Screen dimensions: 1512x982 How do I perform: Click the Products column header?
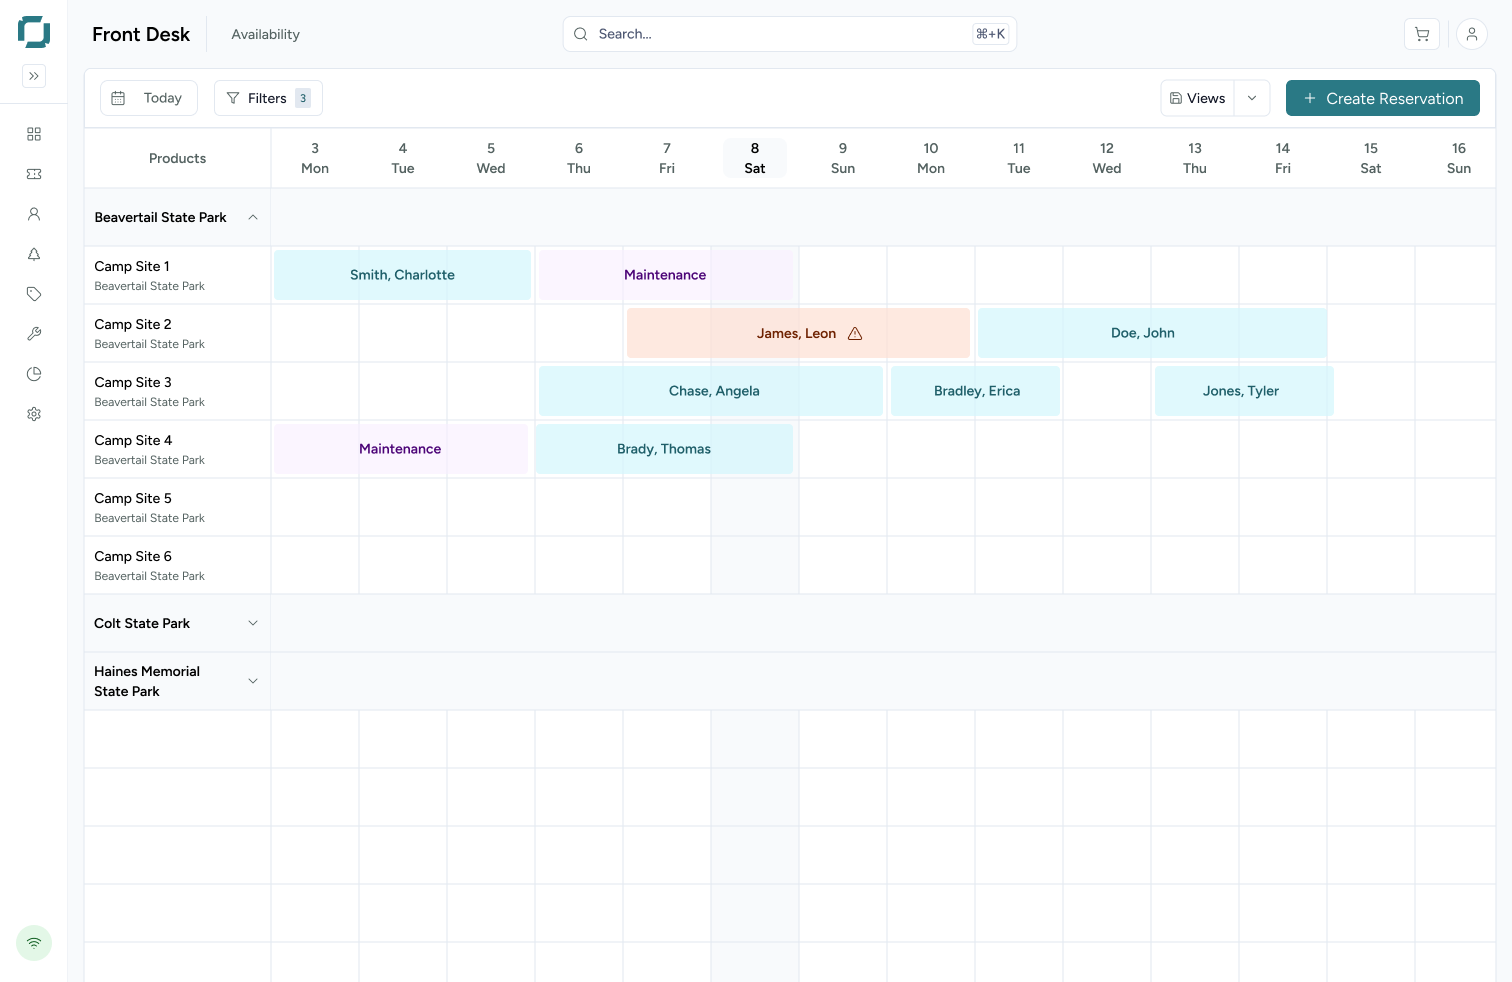pos(177,158)
